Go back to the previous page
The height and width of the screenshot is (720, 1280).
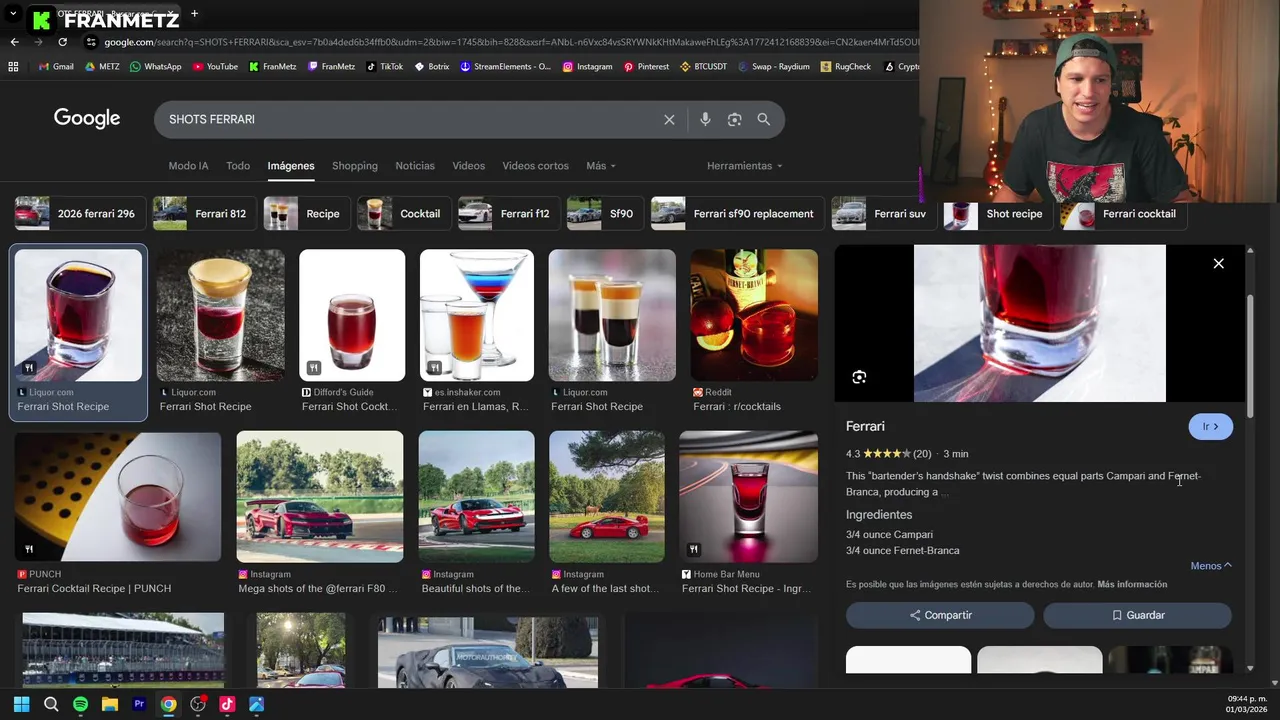[14, 42]
